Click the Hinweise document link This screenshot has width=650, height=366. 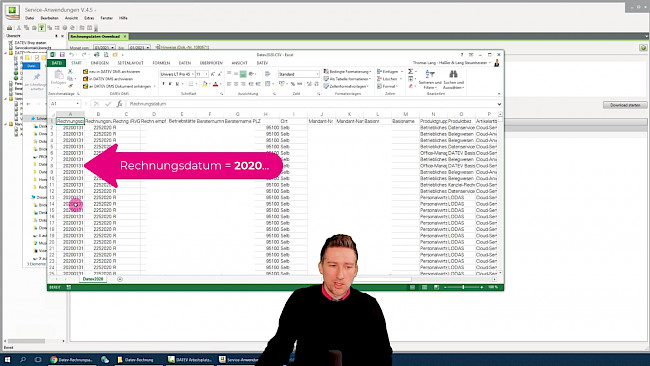point(184,47)
